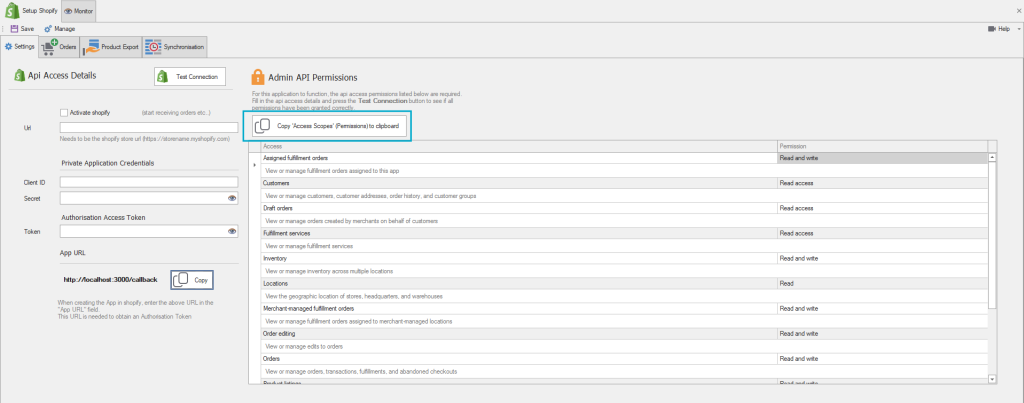Click description 'View or manage fulfillment services'
The height and width of the screenshot is (403, 1024).
pyautogui.click(x=310, y=246)
